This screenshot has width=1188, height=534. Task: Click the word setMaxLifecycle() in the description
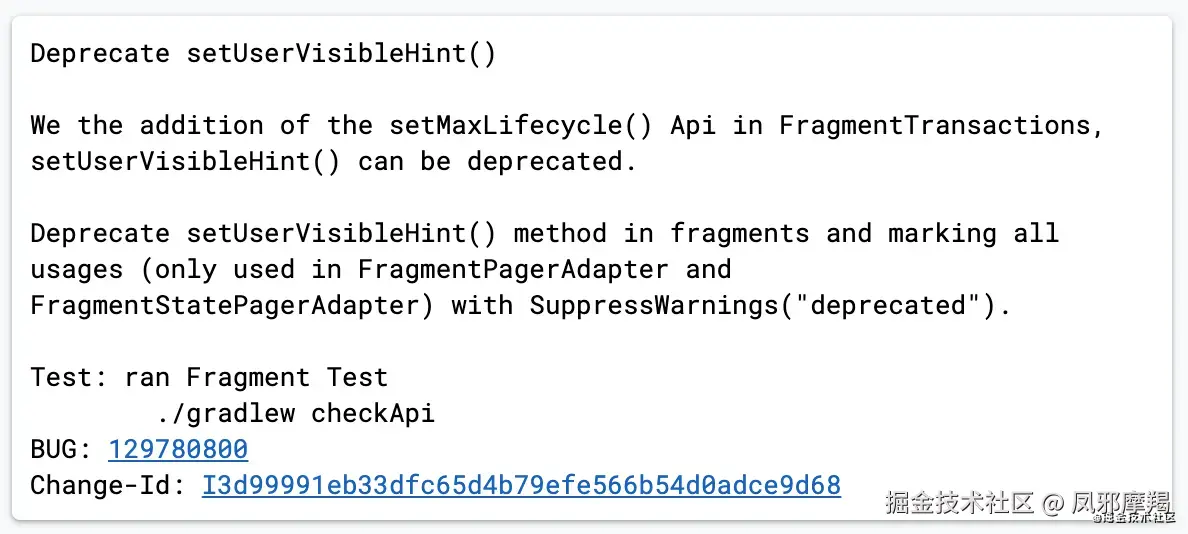[x=521, y=125]
